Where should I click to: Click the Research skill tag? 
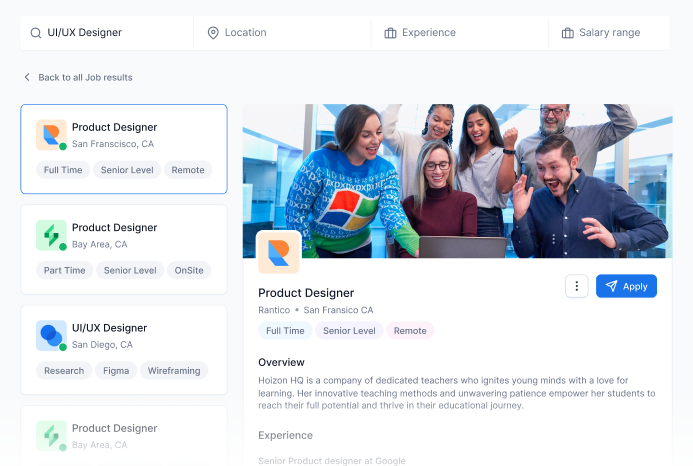64,371
